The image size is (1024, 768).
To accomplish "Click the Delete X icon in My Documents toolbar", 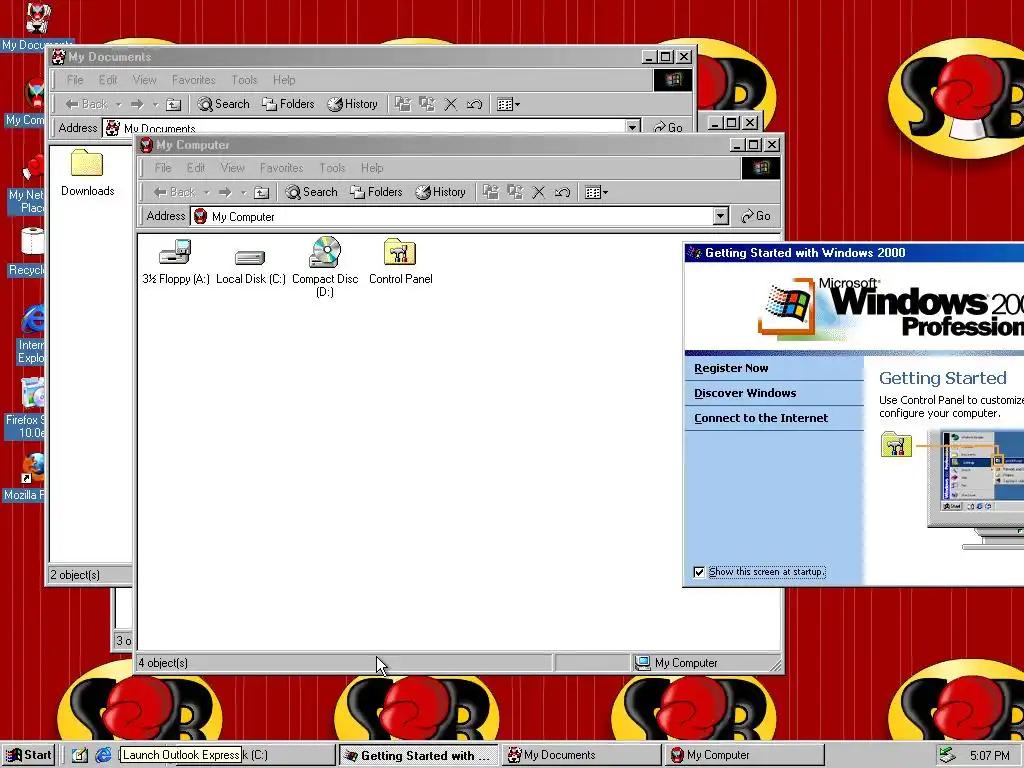I will (451, 104).
